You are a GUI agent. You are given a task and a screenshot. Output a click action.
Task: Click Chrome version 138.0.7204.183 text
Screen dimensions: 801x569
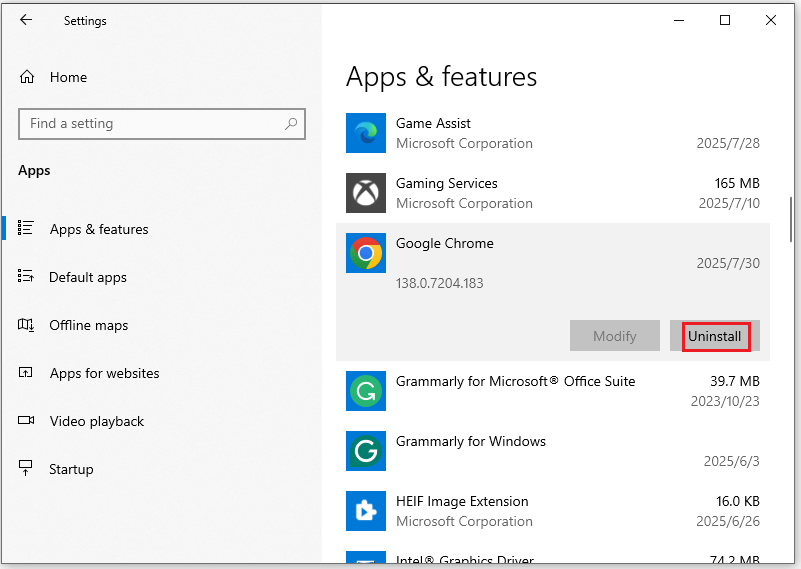(439, 283)
